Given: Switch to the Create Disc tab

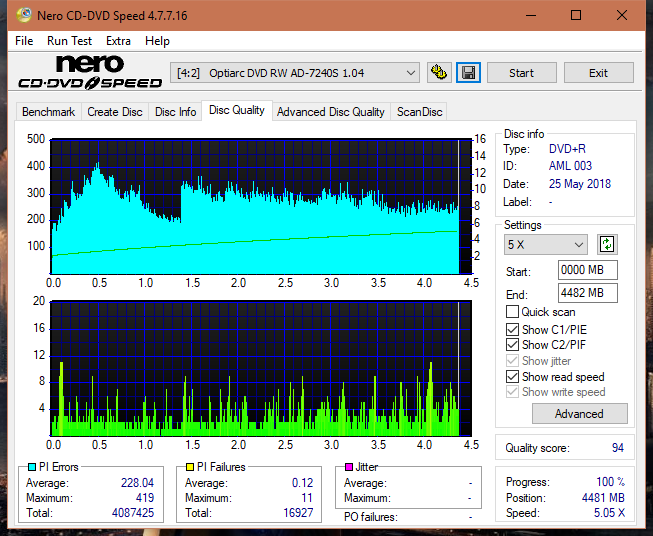Looking at the screenshot, I should tap(115, 112).
